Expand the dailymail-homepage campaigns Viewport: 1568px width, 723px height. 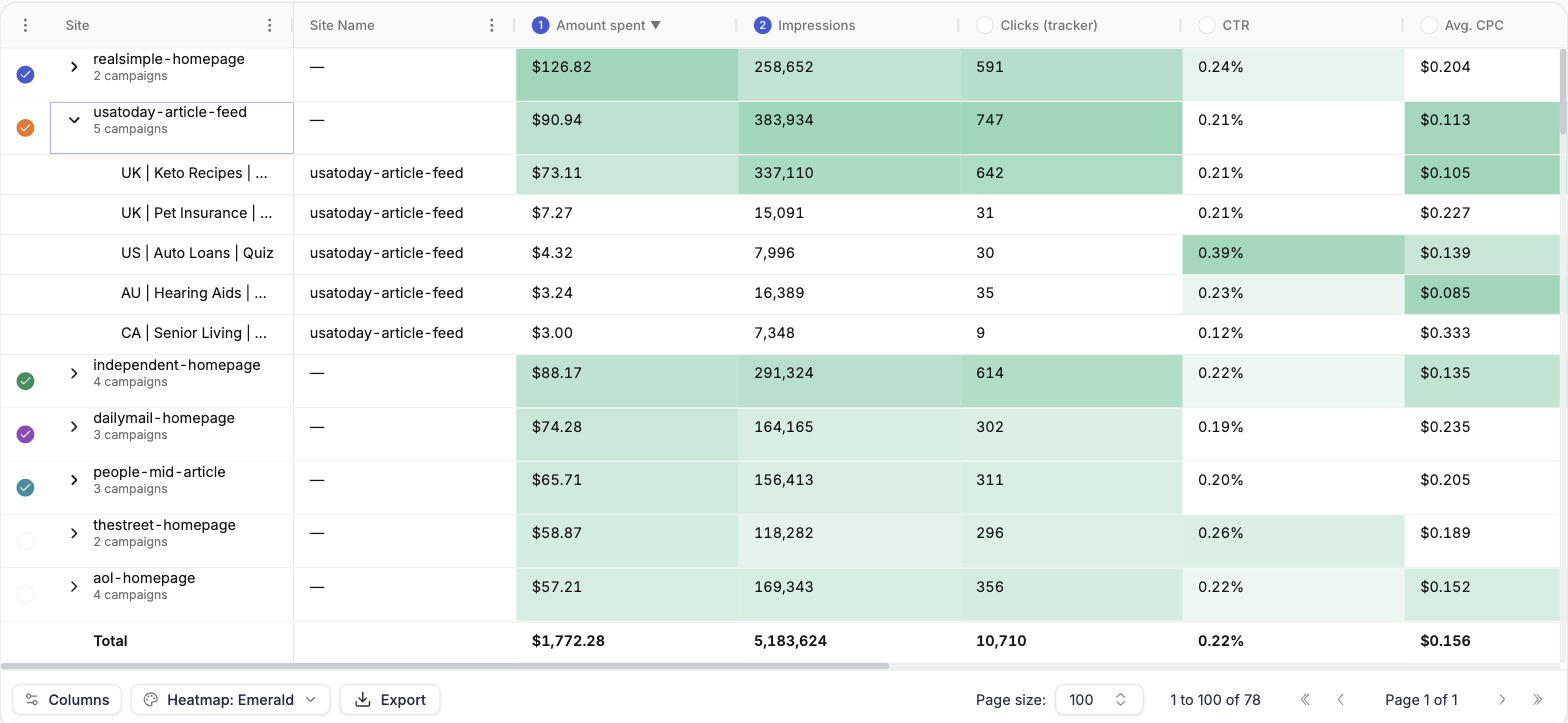pos(74,427)
